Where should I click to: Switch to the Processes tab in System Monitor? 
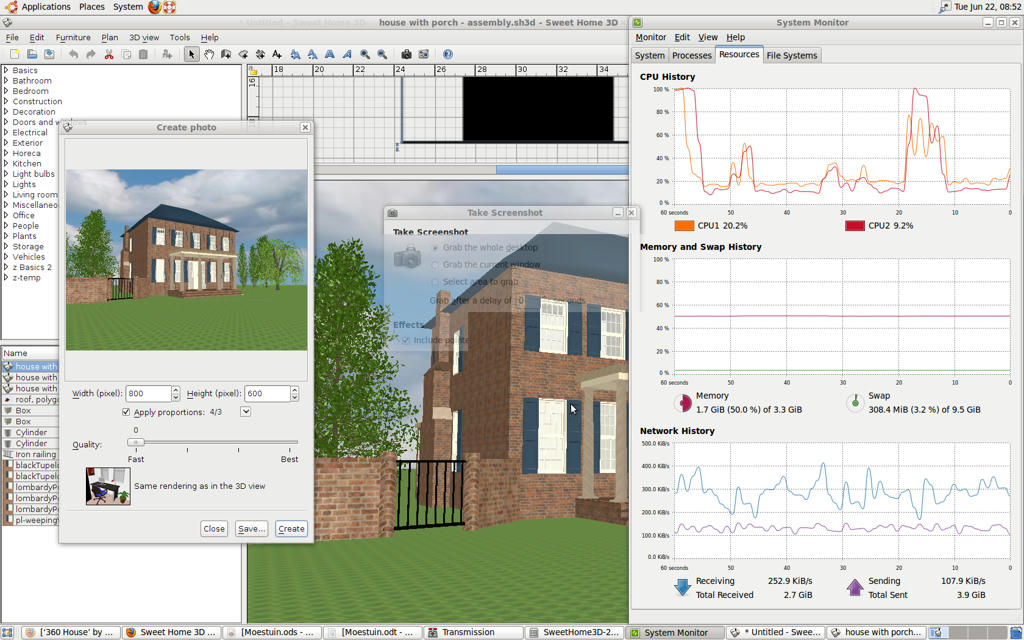coord(692,56)
